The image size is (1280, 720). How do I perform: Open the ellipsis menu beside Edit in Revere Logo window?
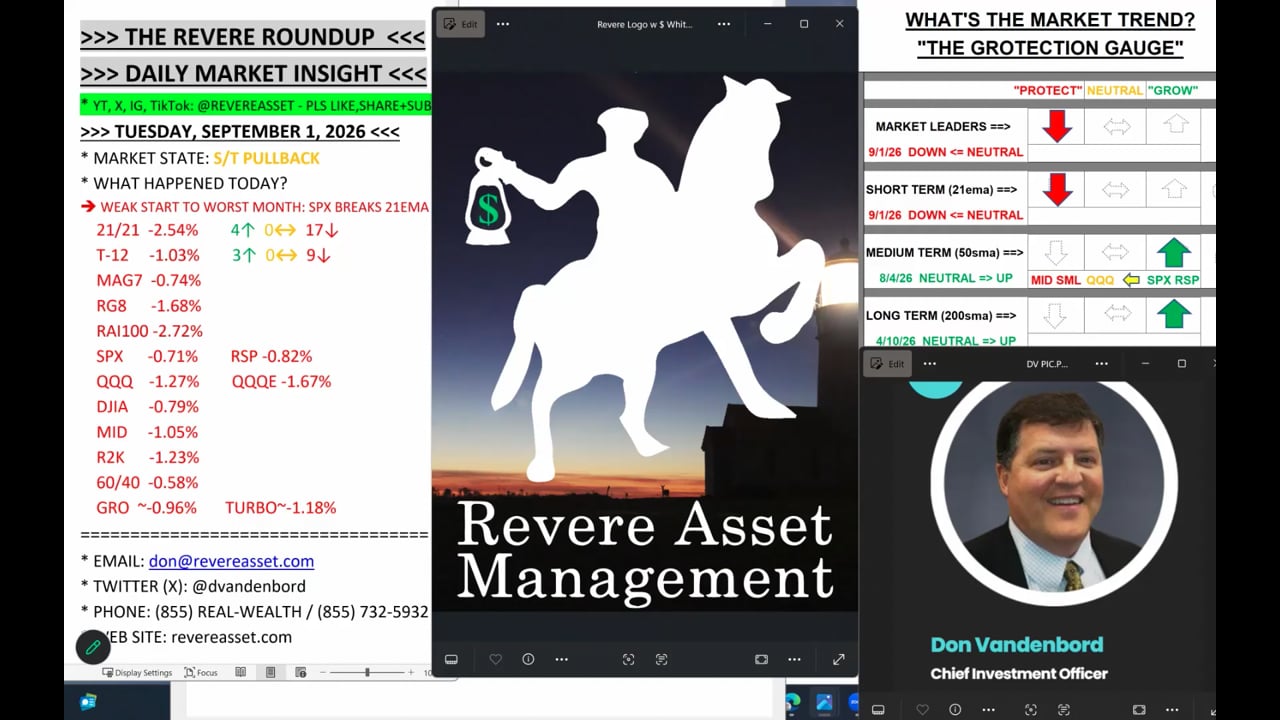(503, 24)
